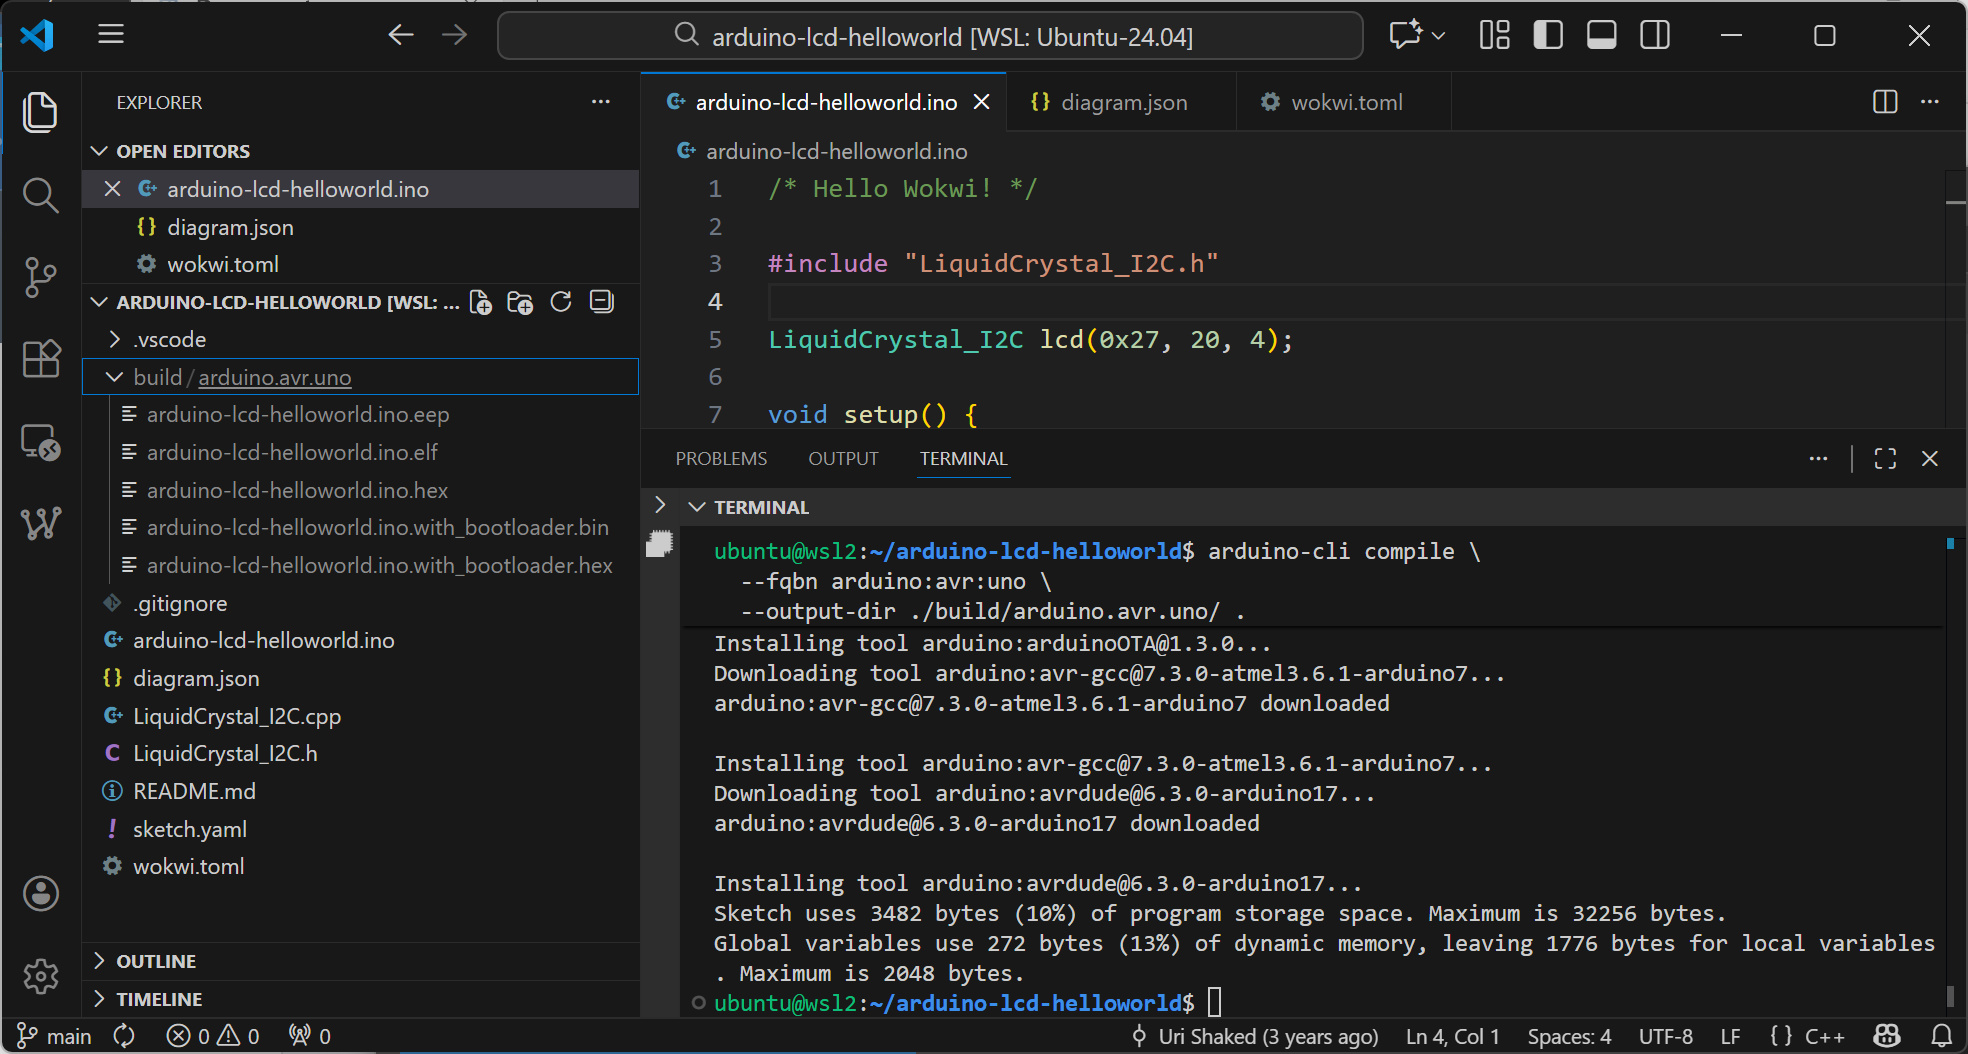Toggle the bottom panel visibility
The width and height of the screenshot is (1968, 1054).
pos(1601,36)
